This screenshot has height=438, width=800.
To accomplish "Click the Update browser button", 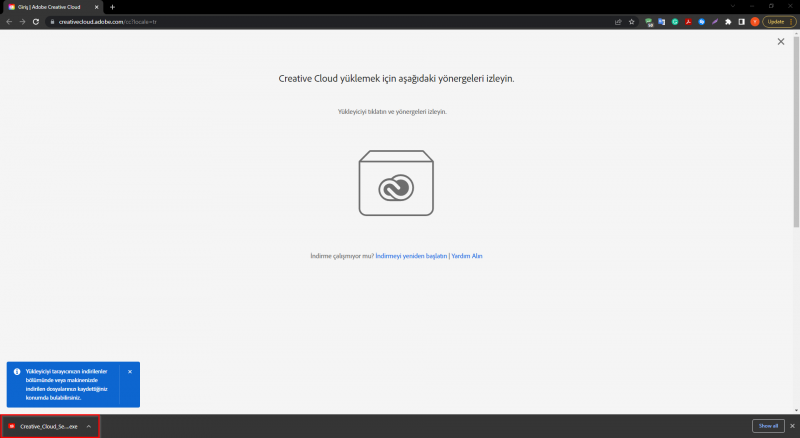I will [x=779, y=22].
